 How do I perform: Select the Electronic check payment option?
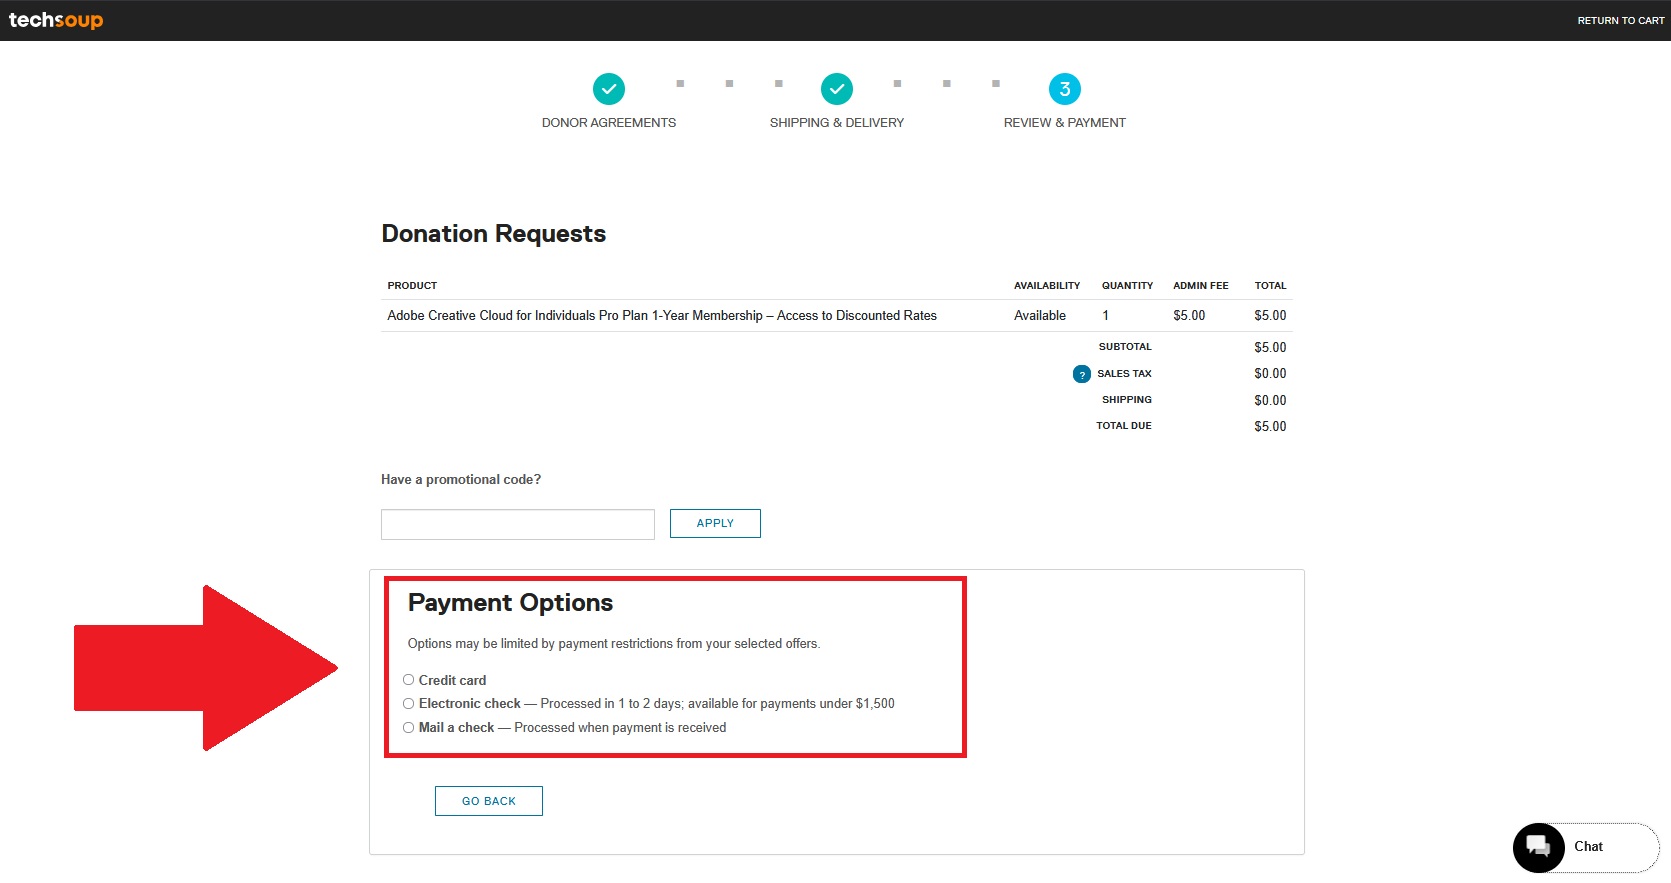pos(408,704)
